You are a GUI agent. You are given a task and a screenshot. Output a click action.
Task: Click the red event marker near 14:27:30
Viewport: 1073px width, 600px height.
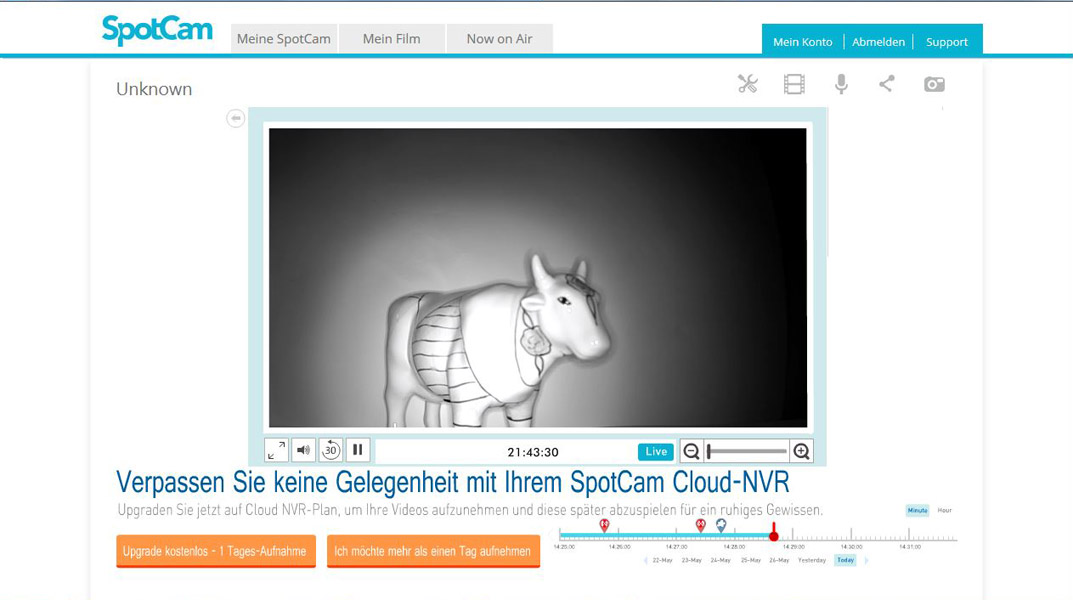[x=700, y=525]
